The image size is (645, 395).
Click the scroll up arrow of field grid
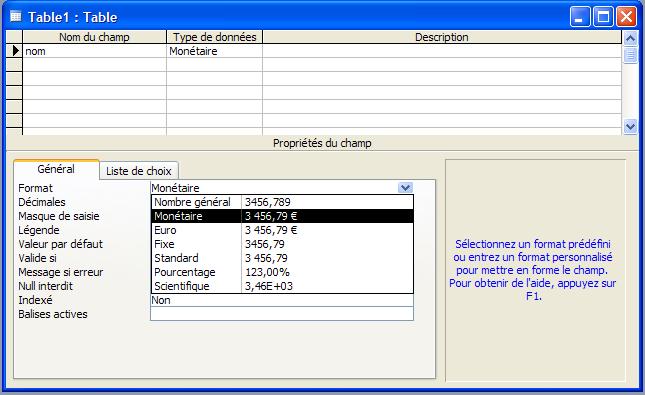[630, 39]
